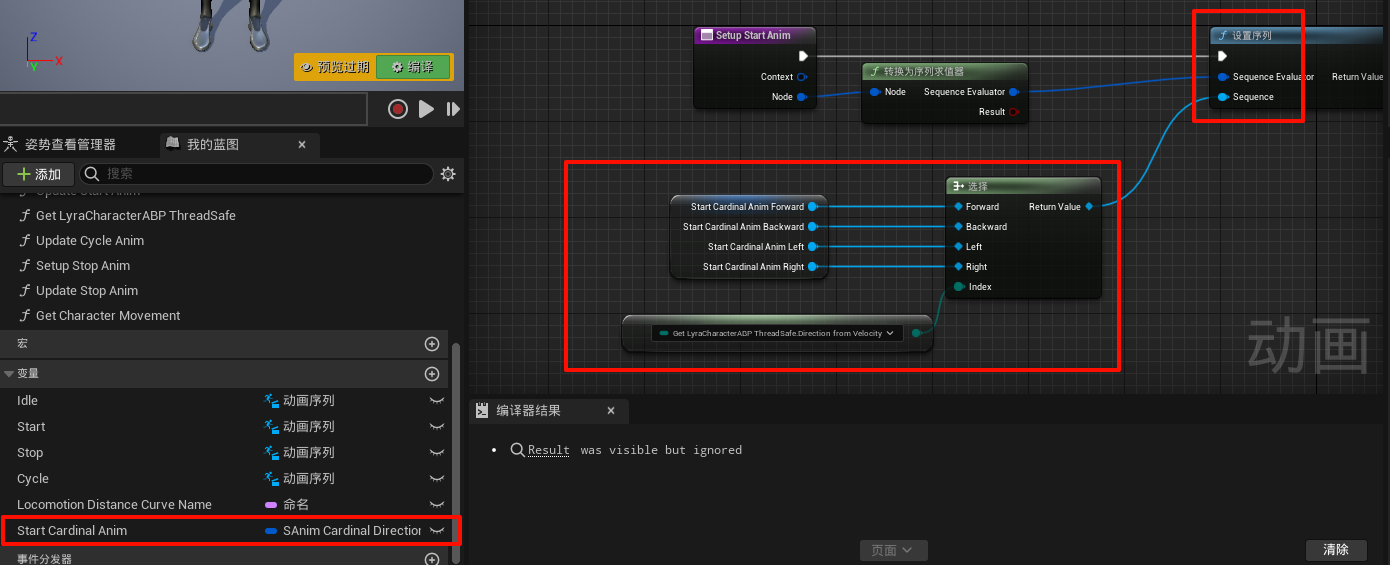Click the 宏 section header
Viewport: 1390px width, 565px height.
[x=225, y=344]
